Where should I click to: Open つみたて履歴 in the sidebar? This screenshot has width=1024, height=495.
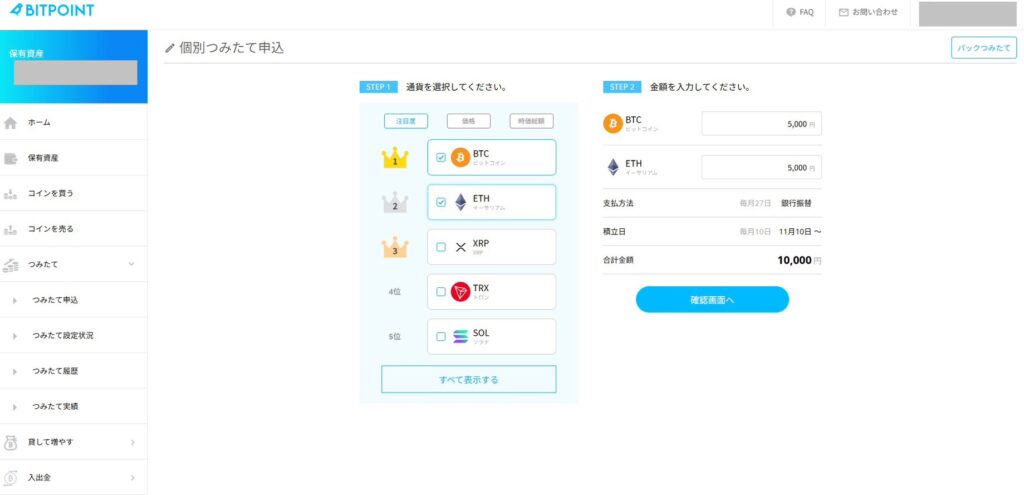pos(62,371)
